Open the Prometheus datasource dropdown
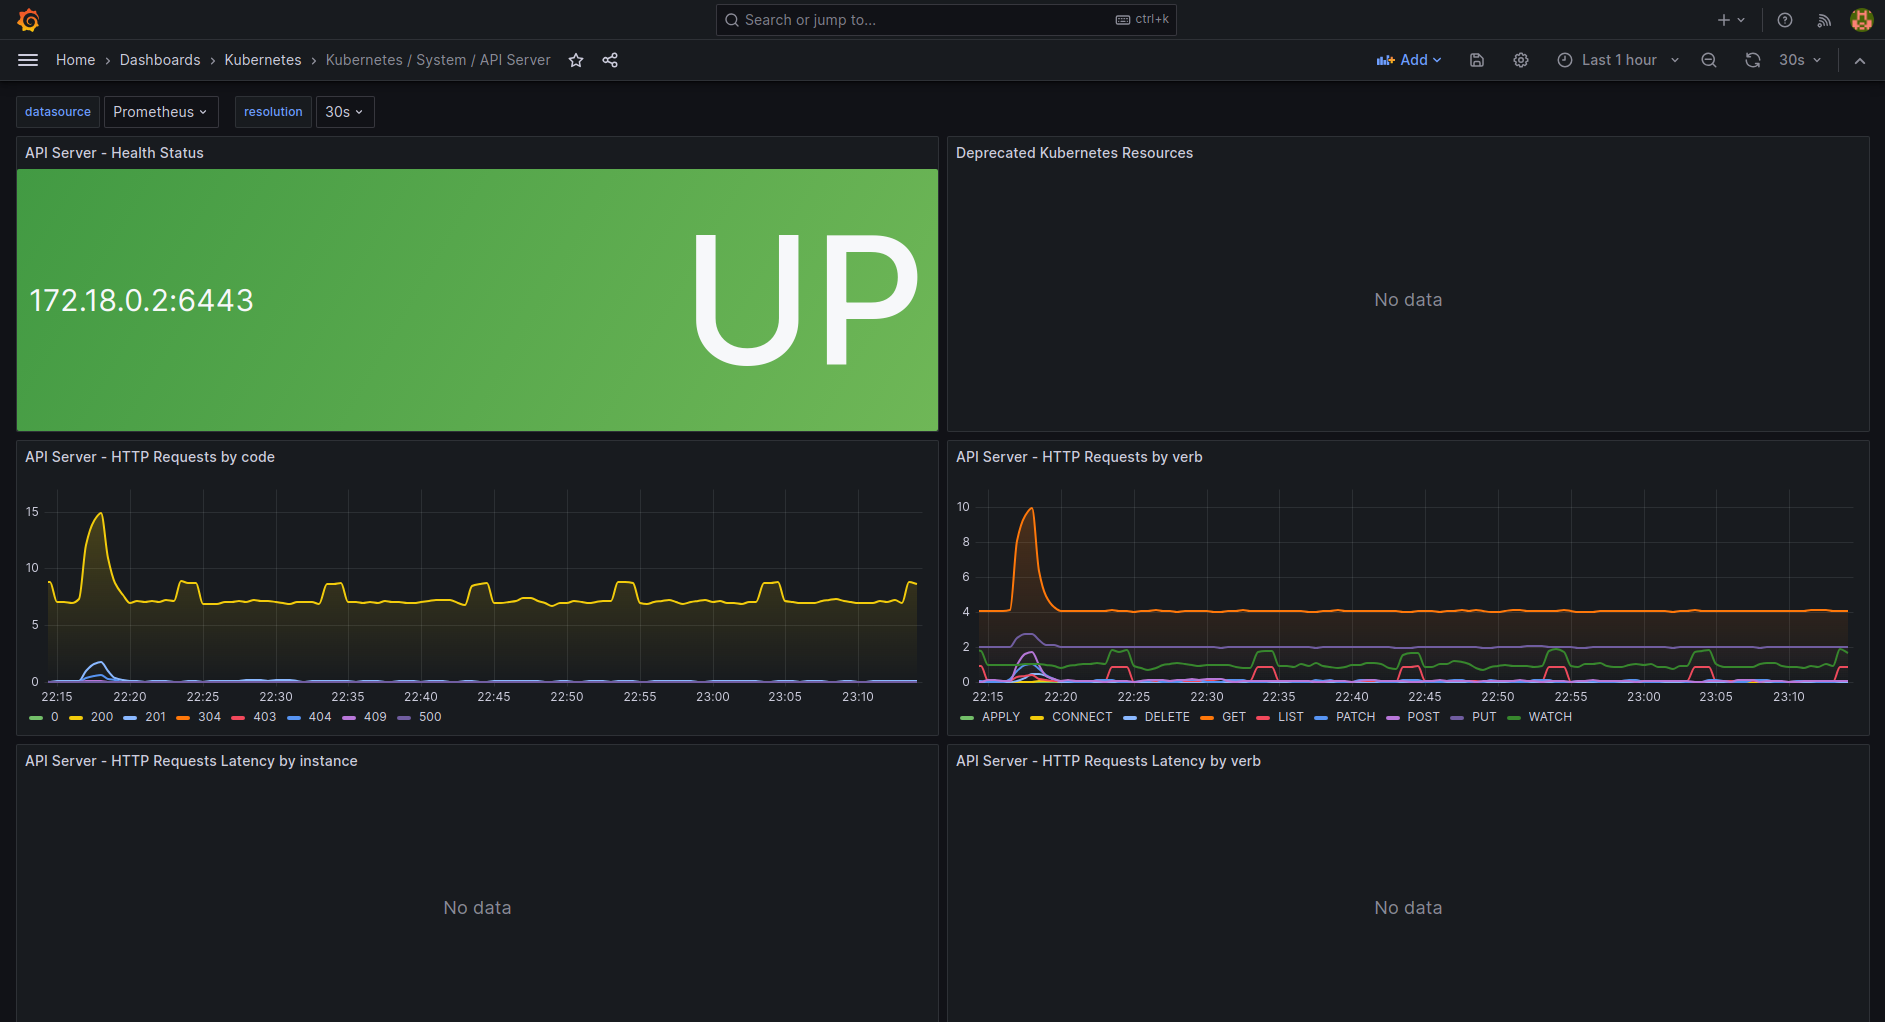The height and width of the screenshot is (1022, 1885). [x=161, y=111]
